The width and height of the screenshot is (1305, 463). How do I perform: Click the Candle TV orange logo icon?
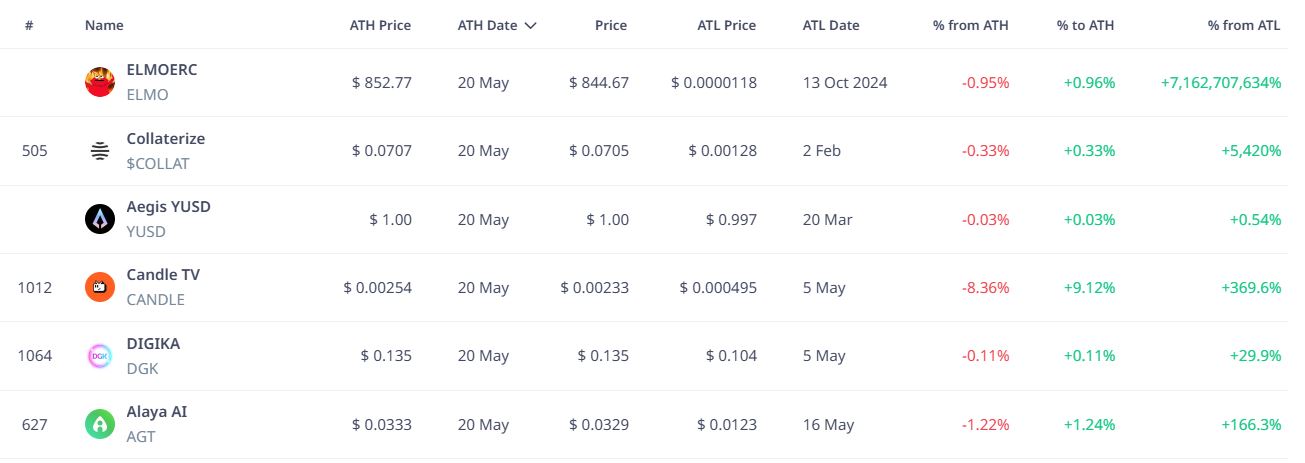100,287
